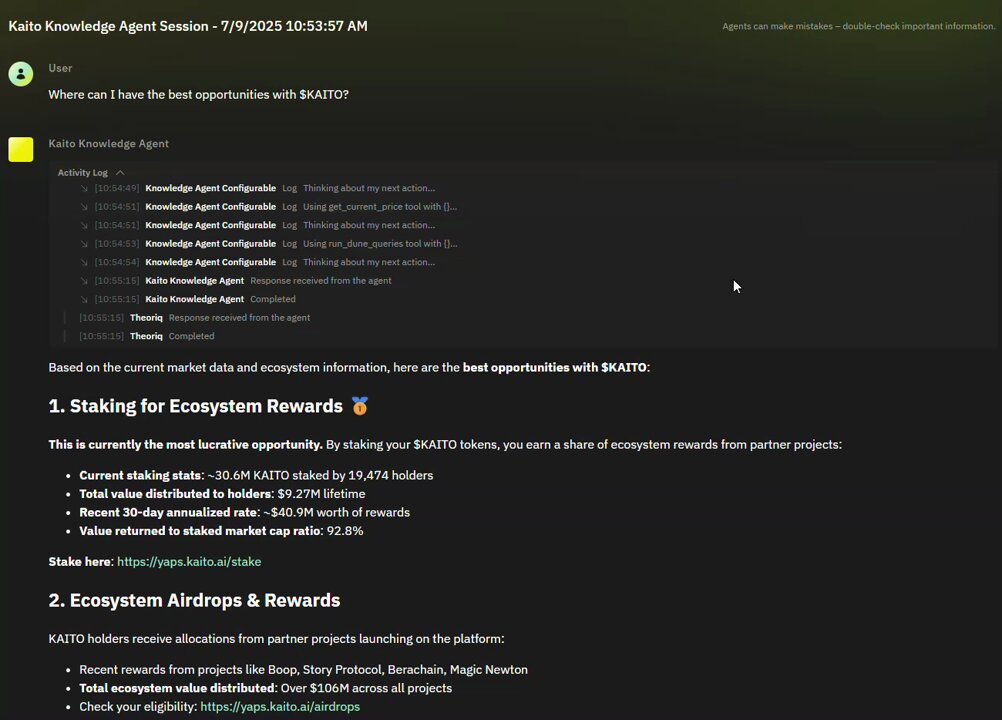This screenshot has height=720, width=1002.
Task: Open the yaps.kaito.ai/airdrops link
Action: pos(280,707)
